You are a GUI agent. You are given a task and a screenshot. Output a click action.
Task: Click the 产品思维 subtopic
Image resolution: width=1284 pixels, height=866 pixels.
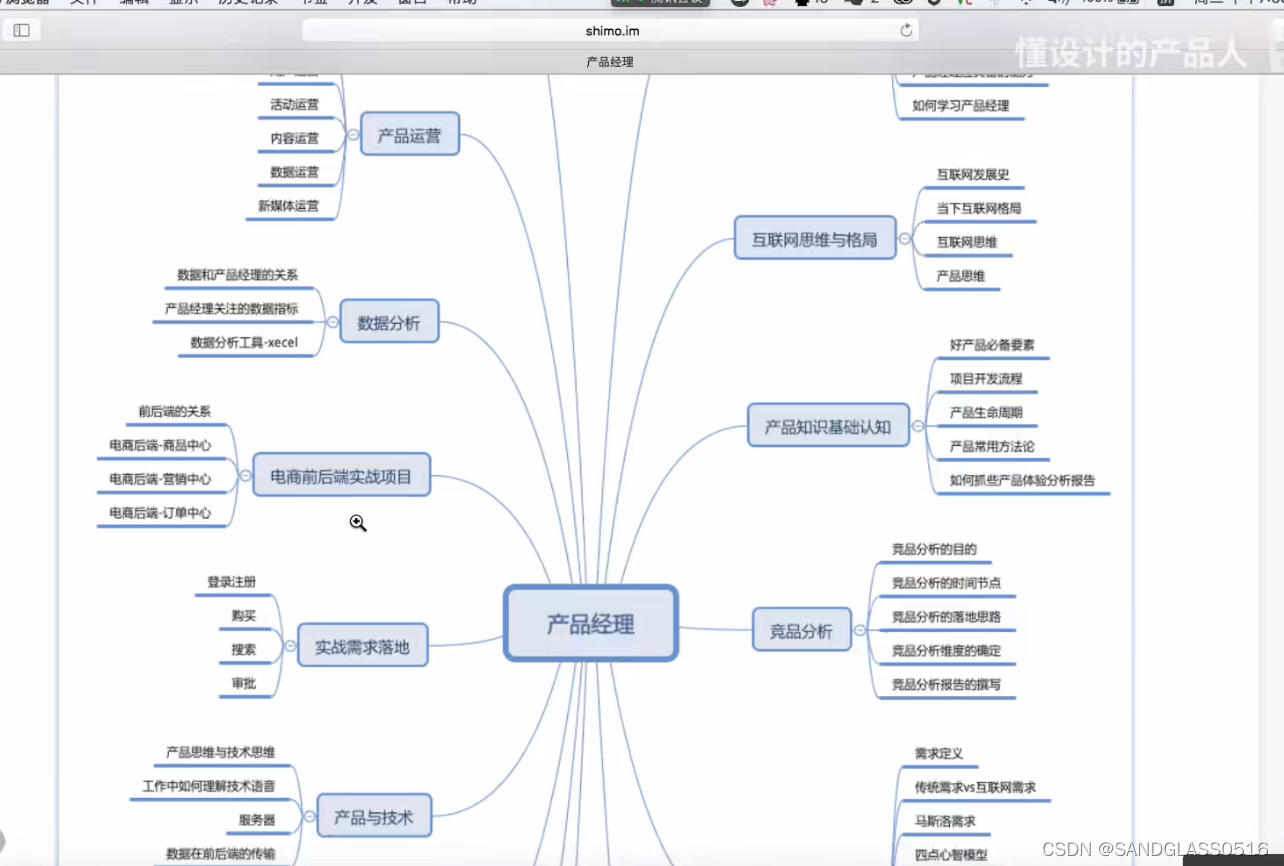(960, 276)
